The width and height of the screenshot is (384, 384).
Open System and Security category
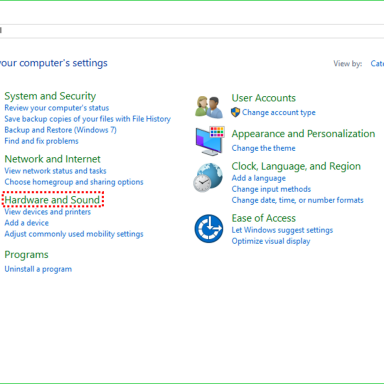(50, 96)
